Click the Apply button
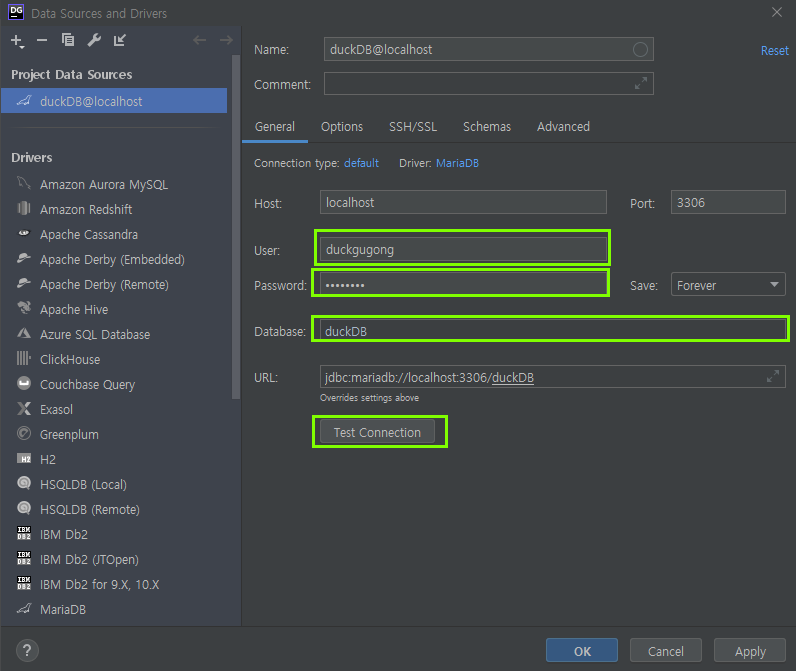This screenshot has width=796, height=671. click(750, 651)
